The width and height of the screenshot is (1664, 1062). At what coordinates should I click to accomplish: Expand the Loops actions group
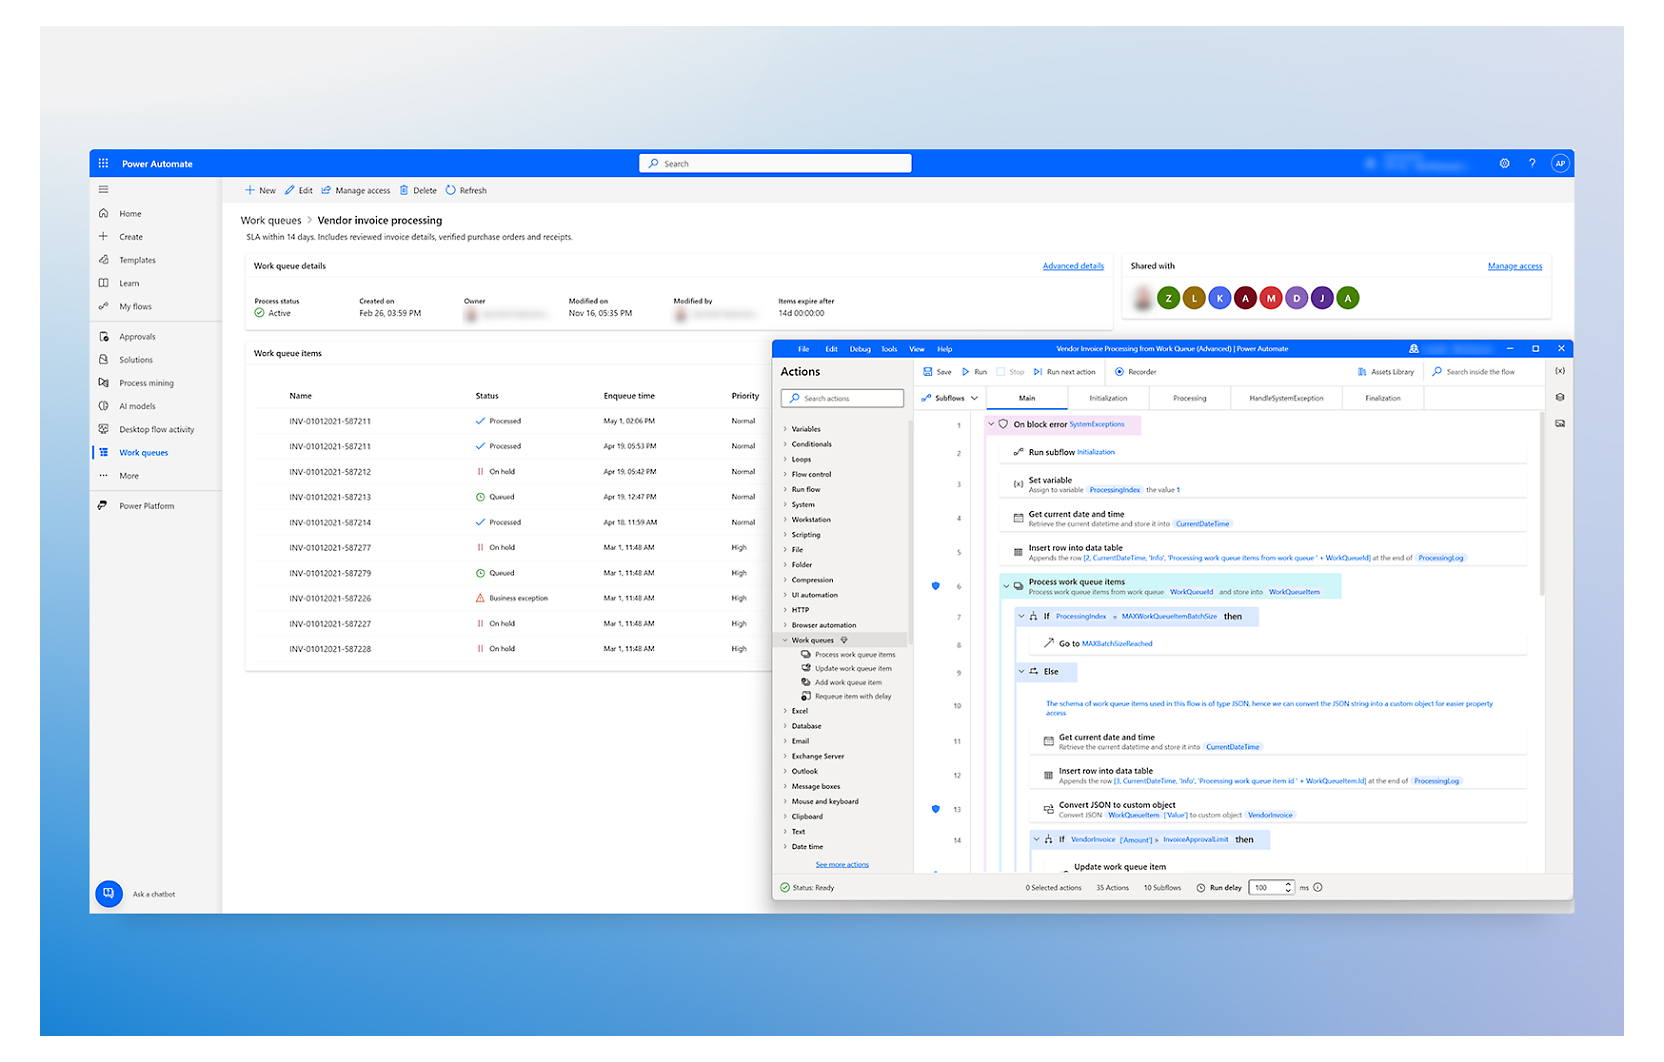(785, 459)
